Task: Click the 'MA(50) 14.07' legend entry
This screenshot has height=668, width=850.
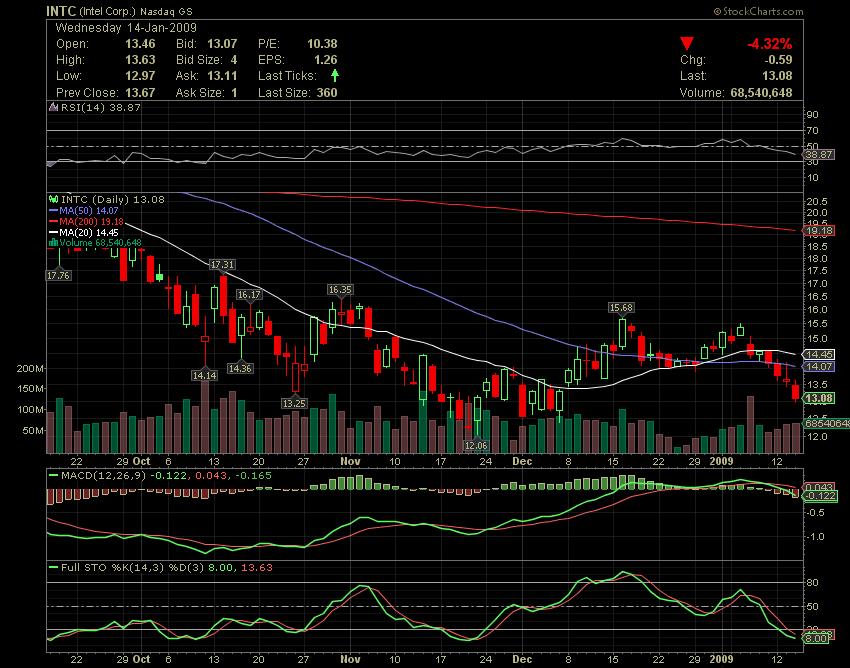Action: [88, 210]
